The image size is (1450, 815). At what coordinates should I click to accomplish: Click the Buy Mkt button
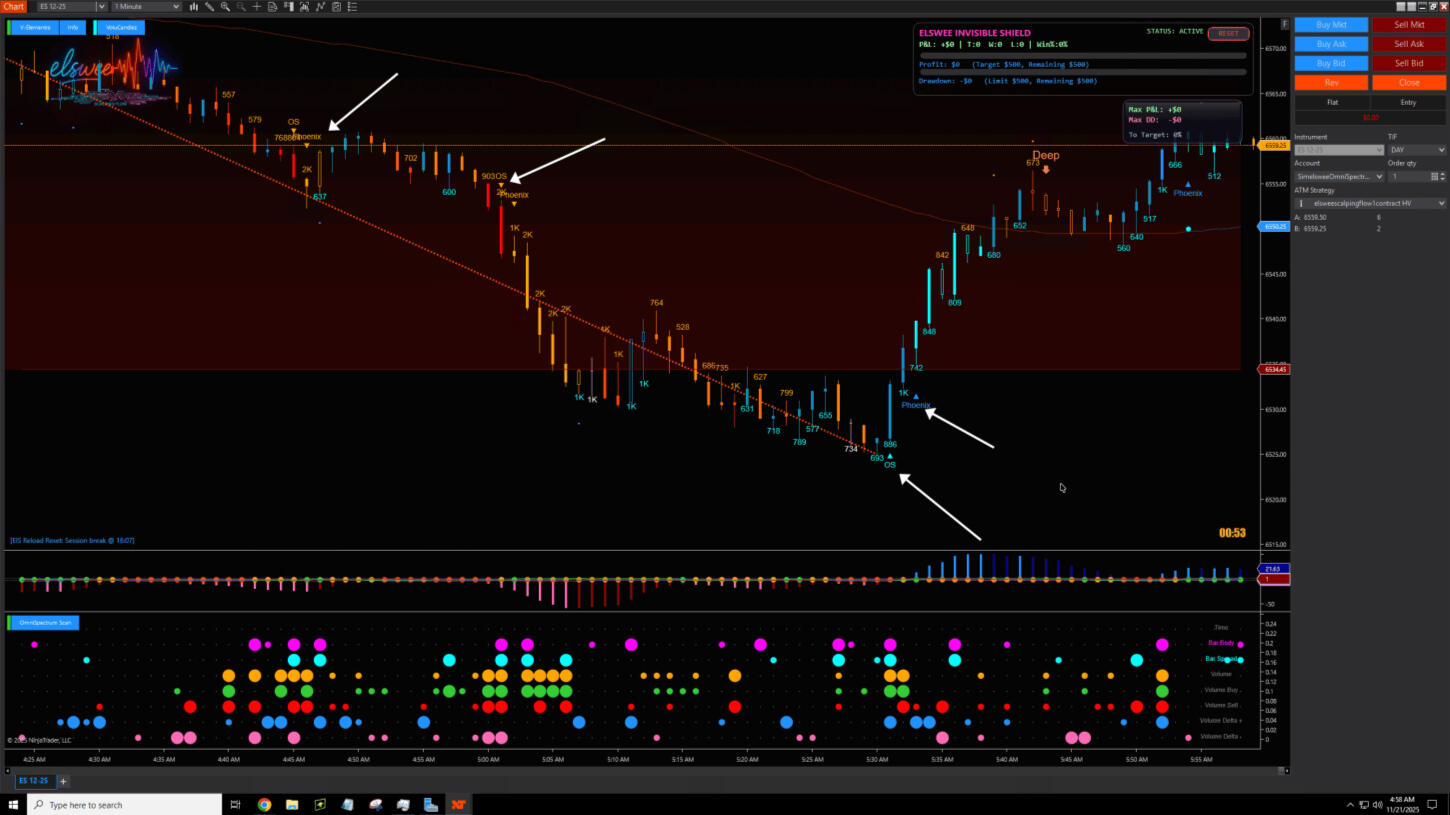tap(1331, 25)
